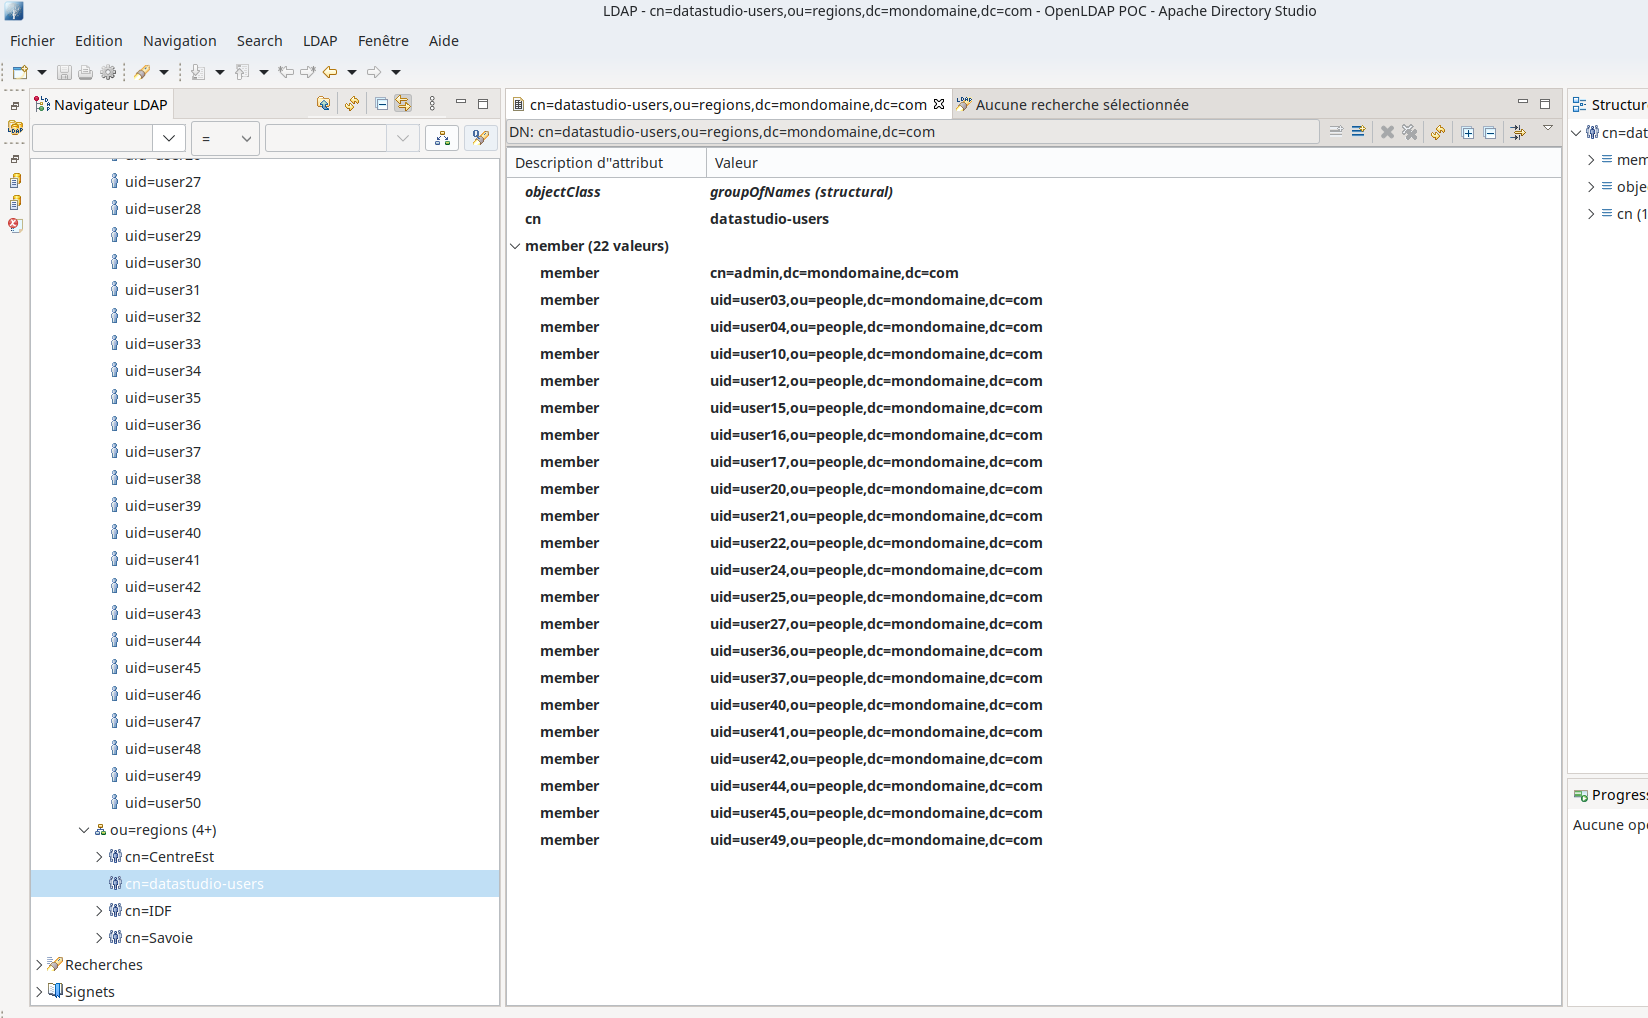Image resolution: width=1648 pixels, height=1018 pixels.
Task: Click the Last Edit Location icon
Action: click(x=286, y=72)
